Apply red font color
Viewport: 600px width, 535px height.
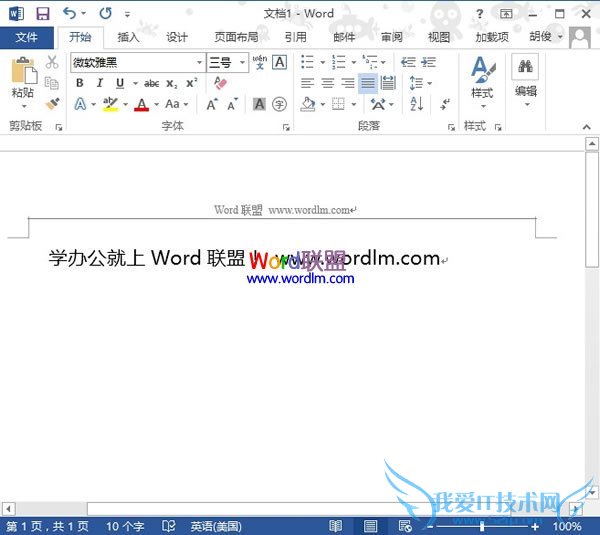point(142,104)
